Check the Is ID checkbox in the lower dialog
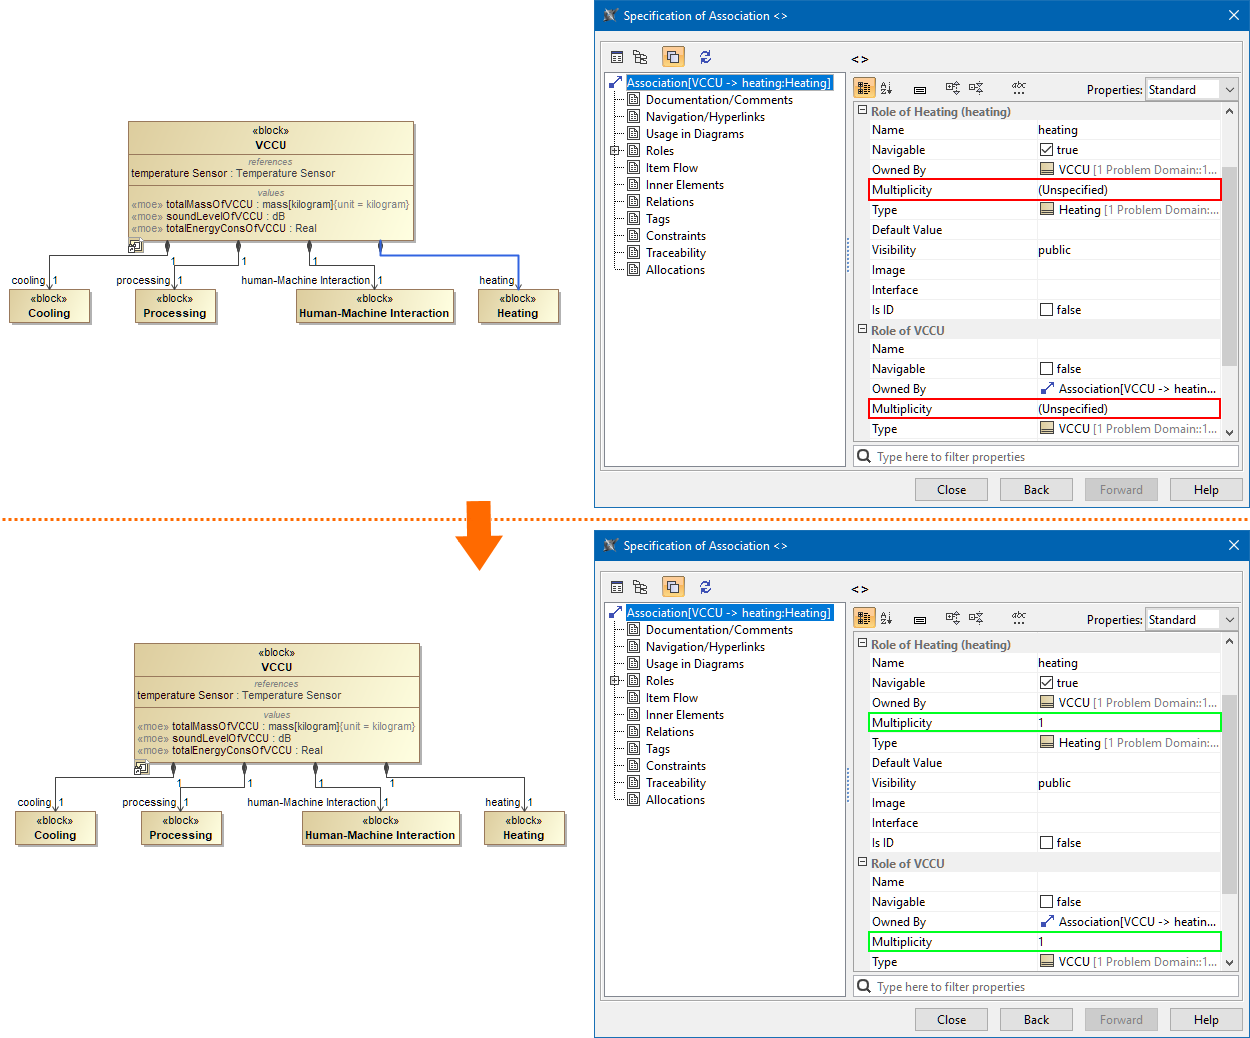The height and width of the screenshot is (1038, 1250). pyautogui.click(x=1046, y=843)
